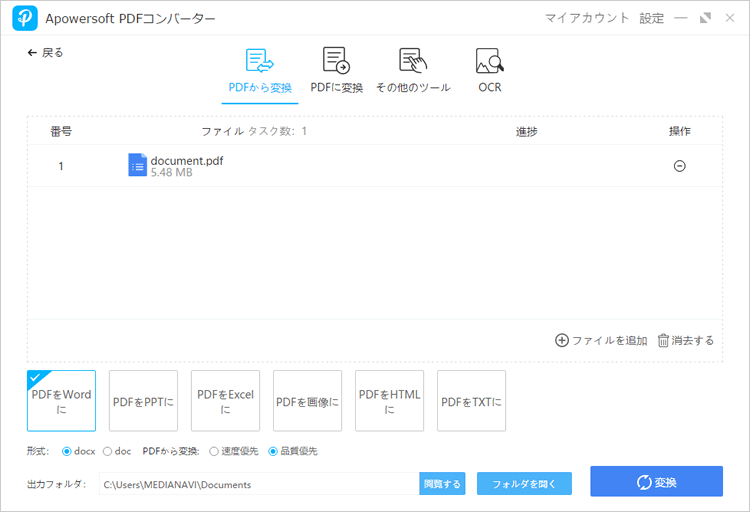Click the document.pdf file icon

(137, 165)
